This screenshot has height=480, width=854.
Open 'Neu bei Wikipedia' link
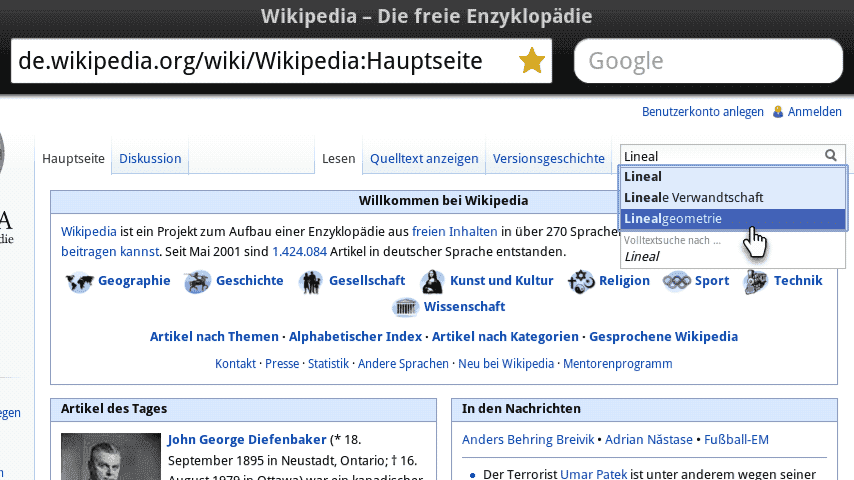pos(506,363)
